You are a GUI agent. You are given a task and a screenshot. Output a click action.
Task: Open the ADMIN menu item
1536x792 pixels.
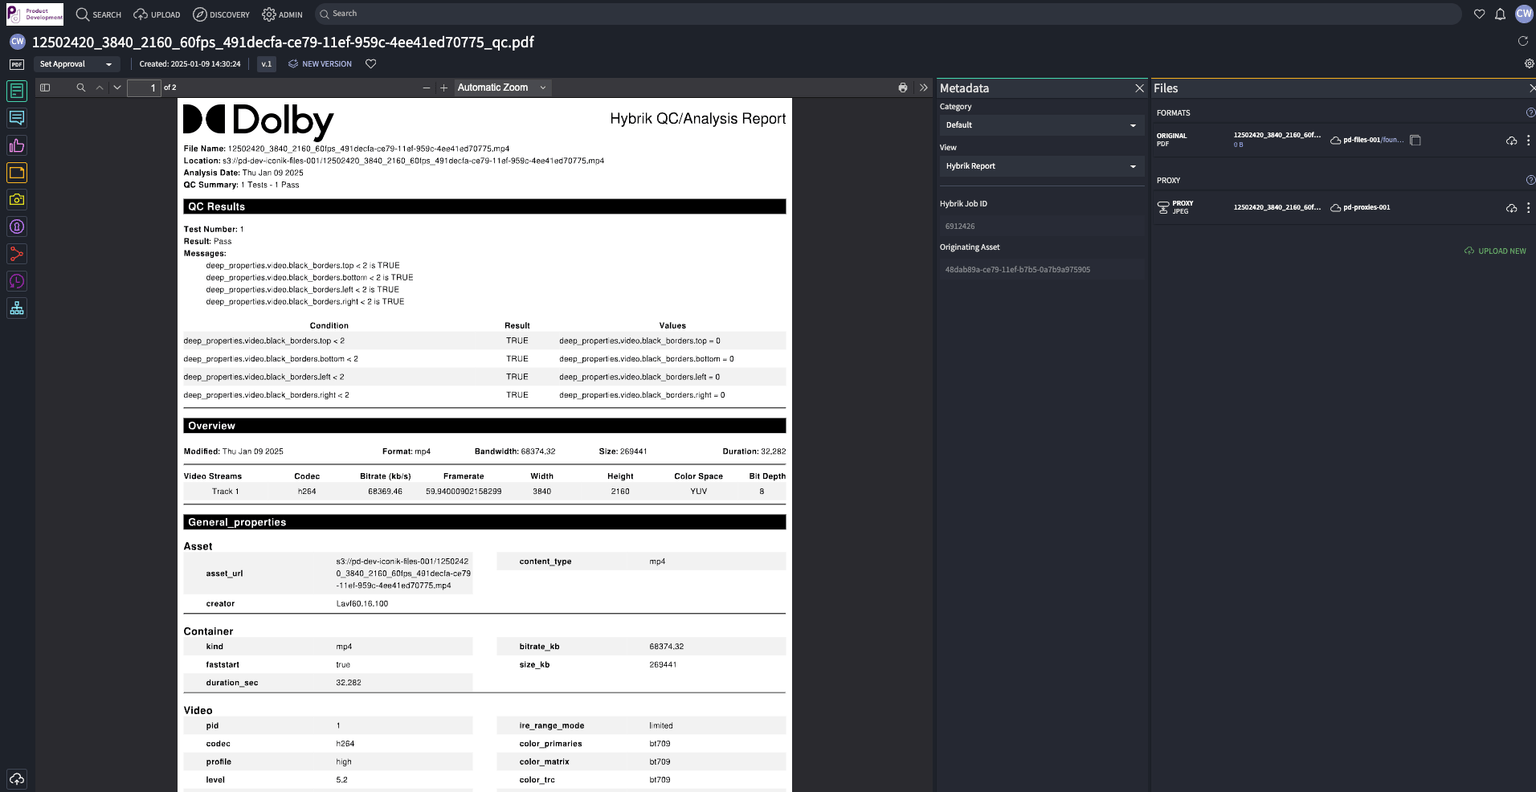point(282,14)
